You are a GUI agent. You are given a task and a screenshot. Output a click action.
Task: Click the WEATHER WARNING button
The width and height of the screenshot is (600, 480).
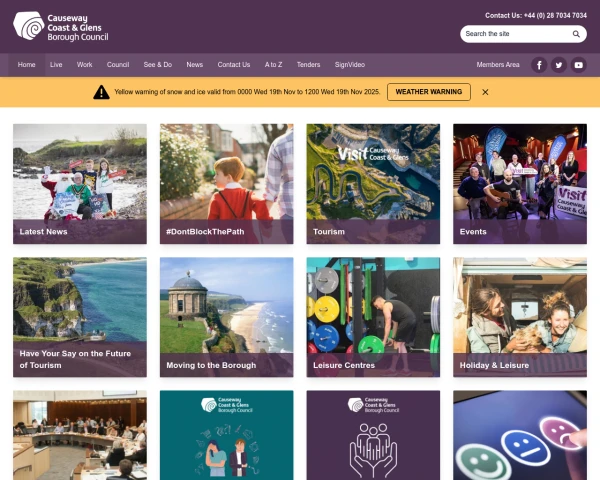click(429, 92)
